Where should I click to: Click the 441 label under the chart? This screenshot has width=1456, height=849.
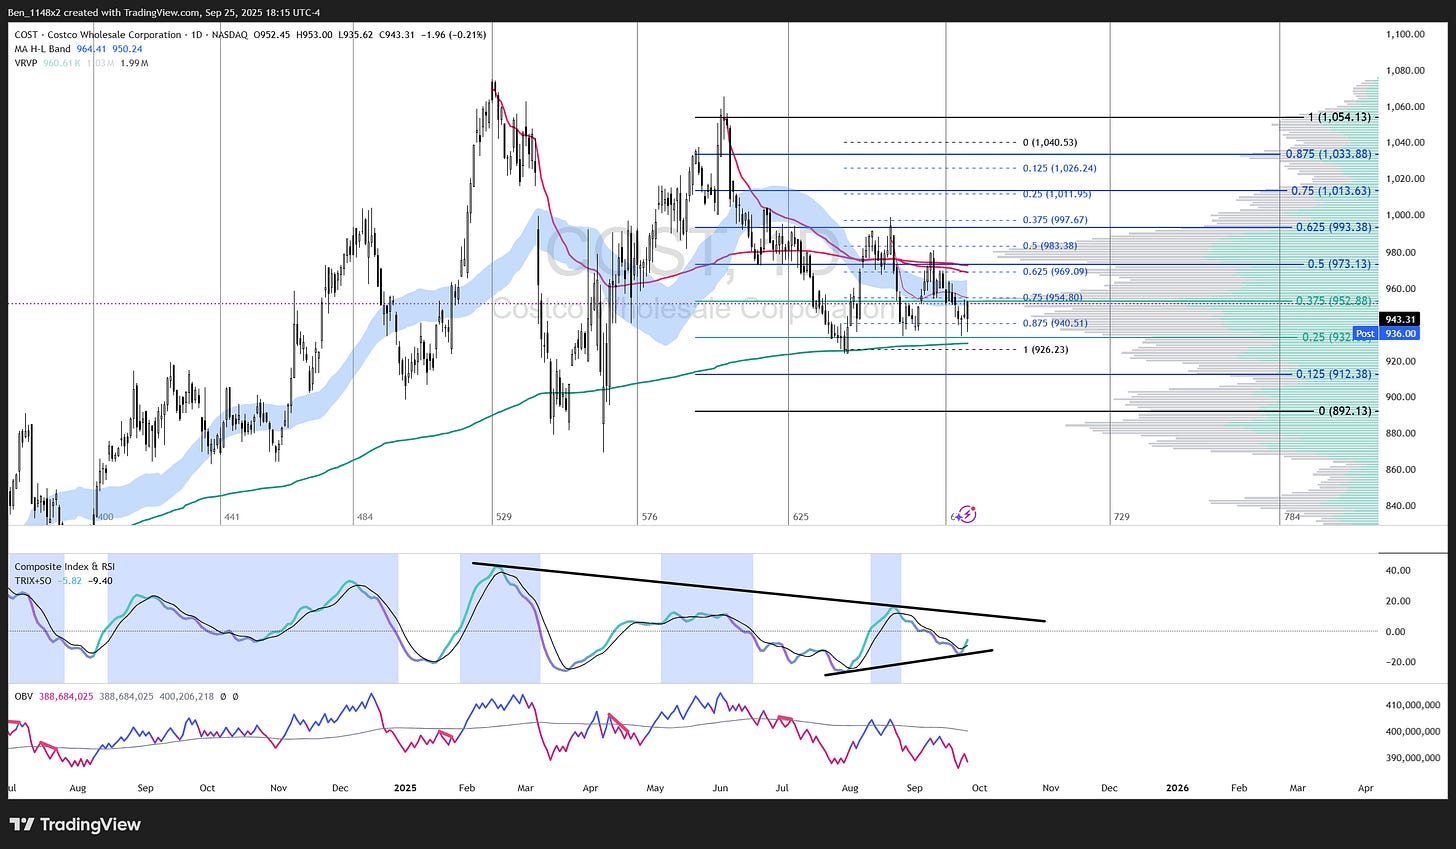coord(232,517)
